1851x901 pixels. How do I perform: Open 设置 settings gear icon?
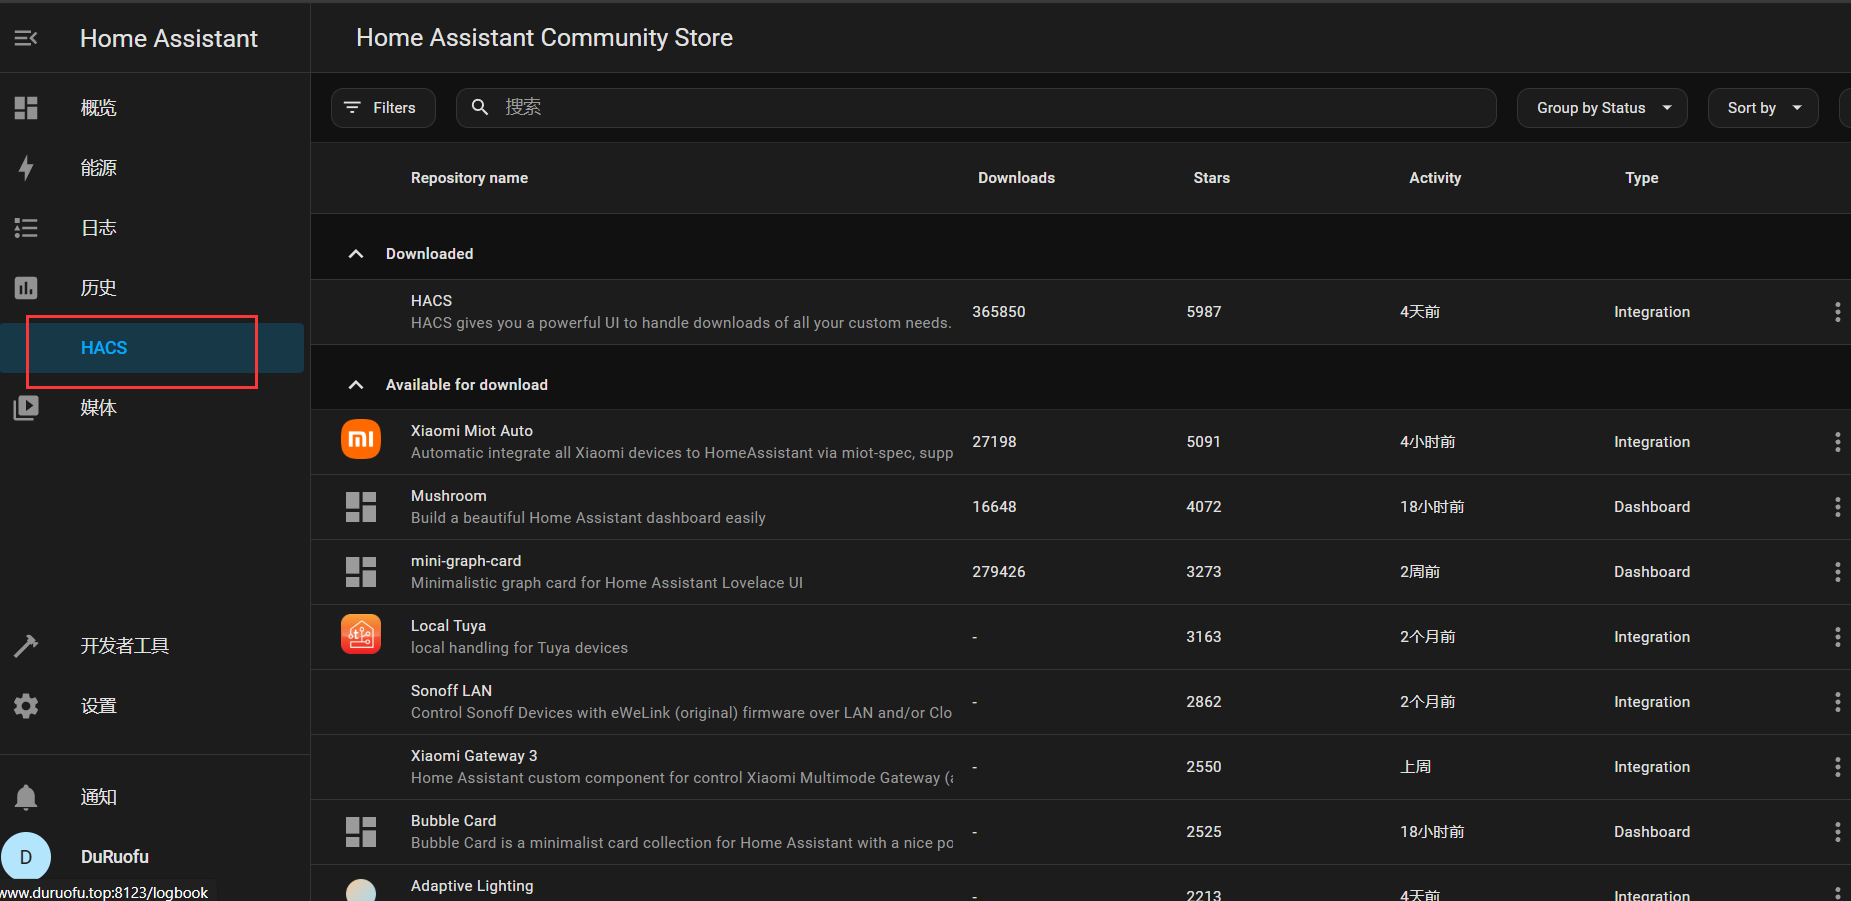pos(26,706)
